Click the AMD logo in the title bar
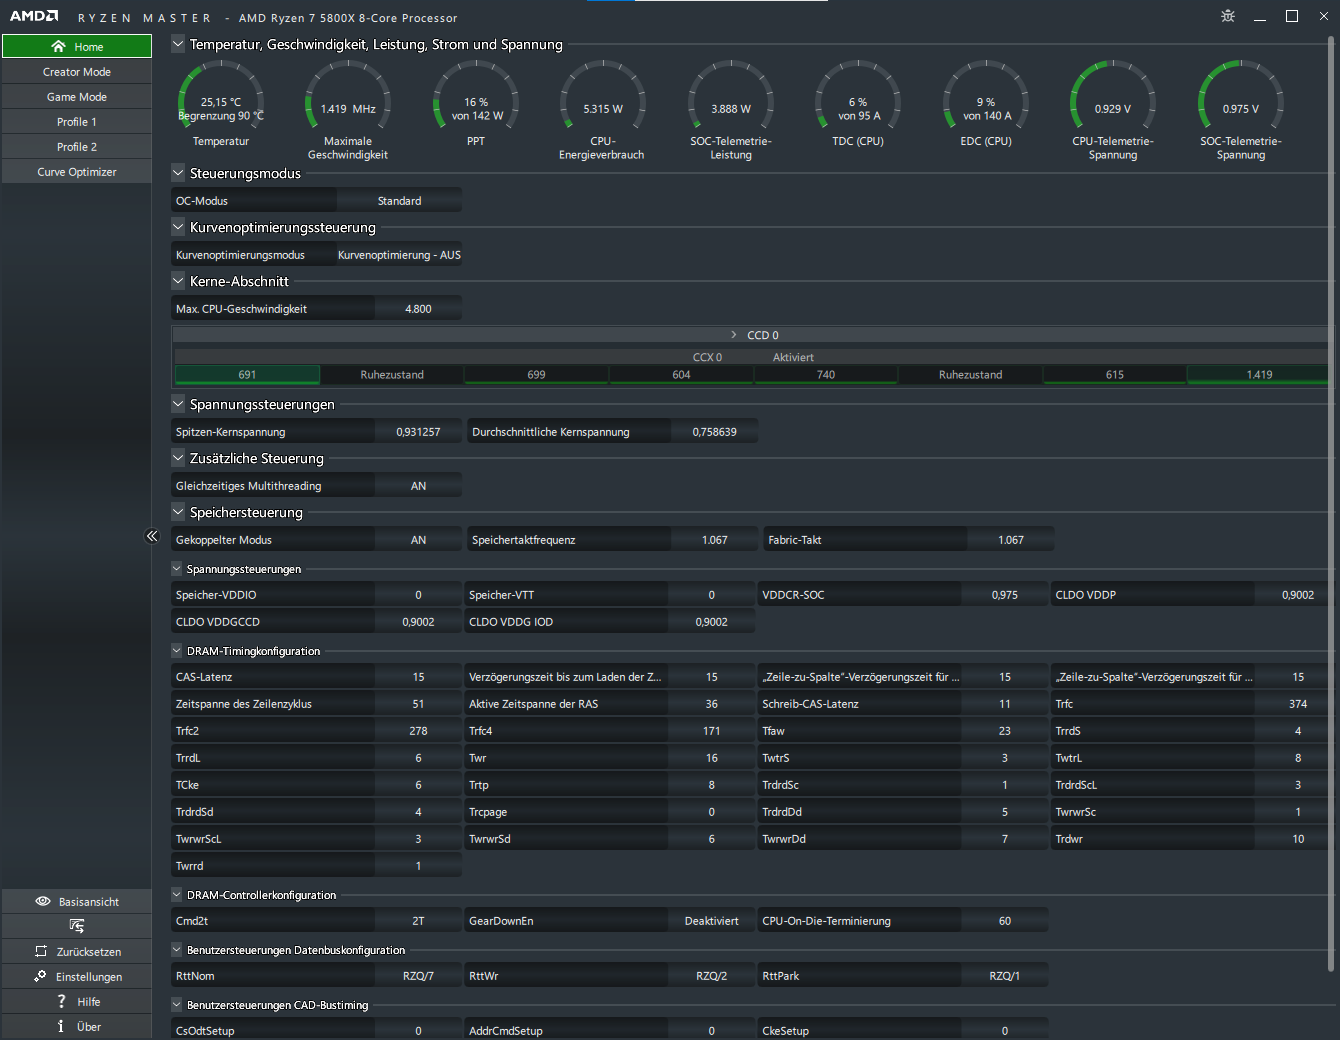This screenshot has height=1040, width=1340. [x=34, y=16]
